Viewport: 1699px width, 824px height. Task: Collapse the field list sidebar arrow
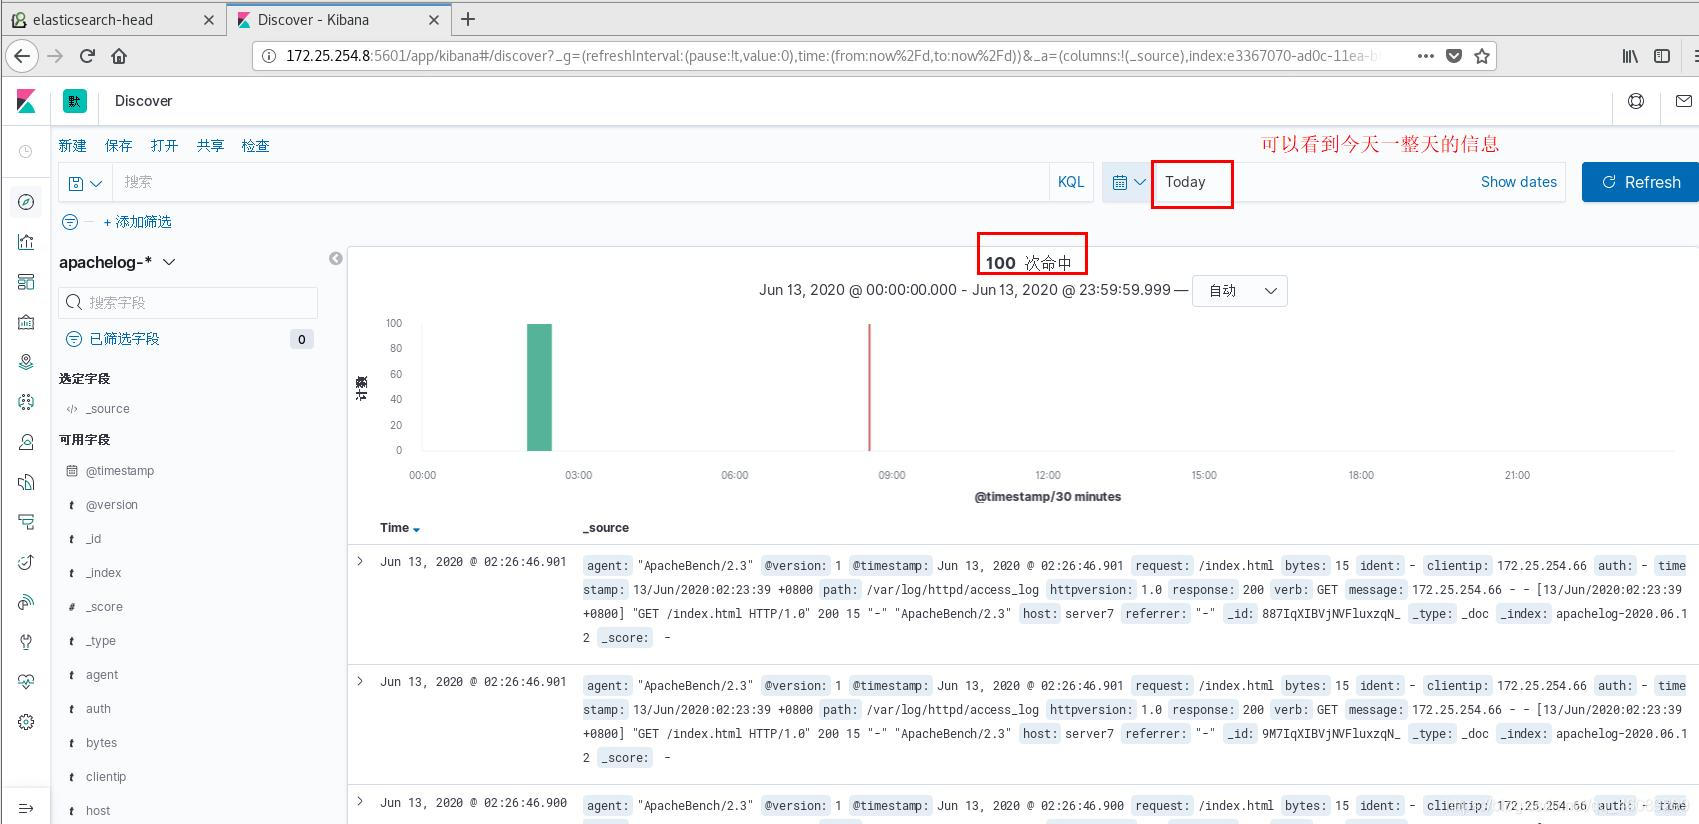click(x=336, y=259)
